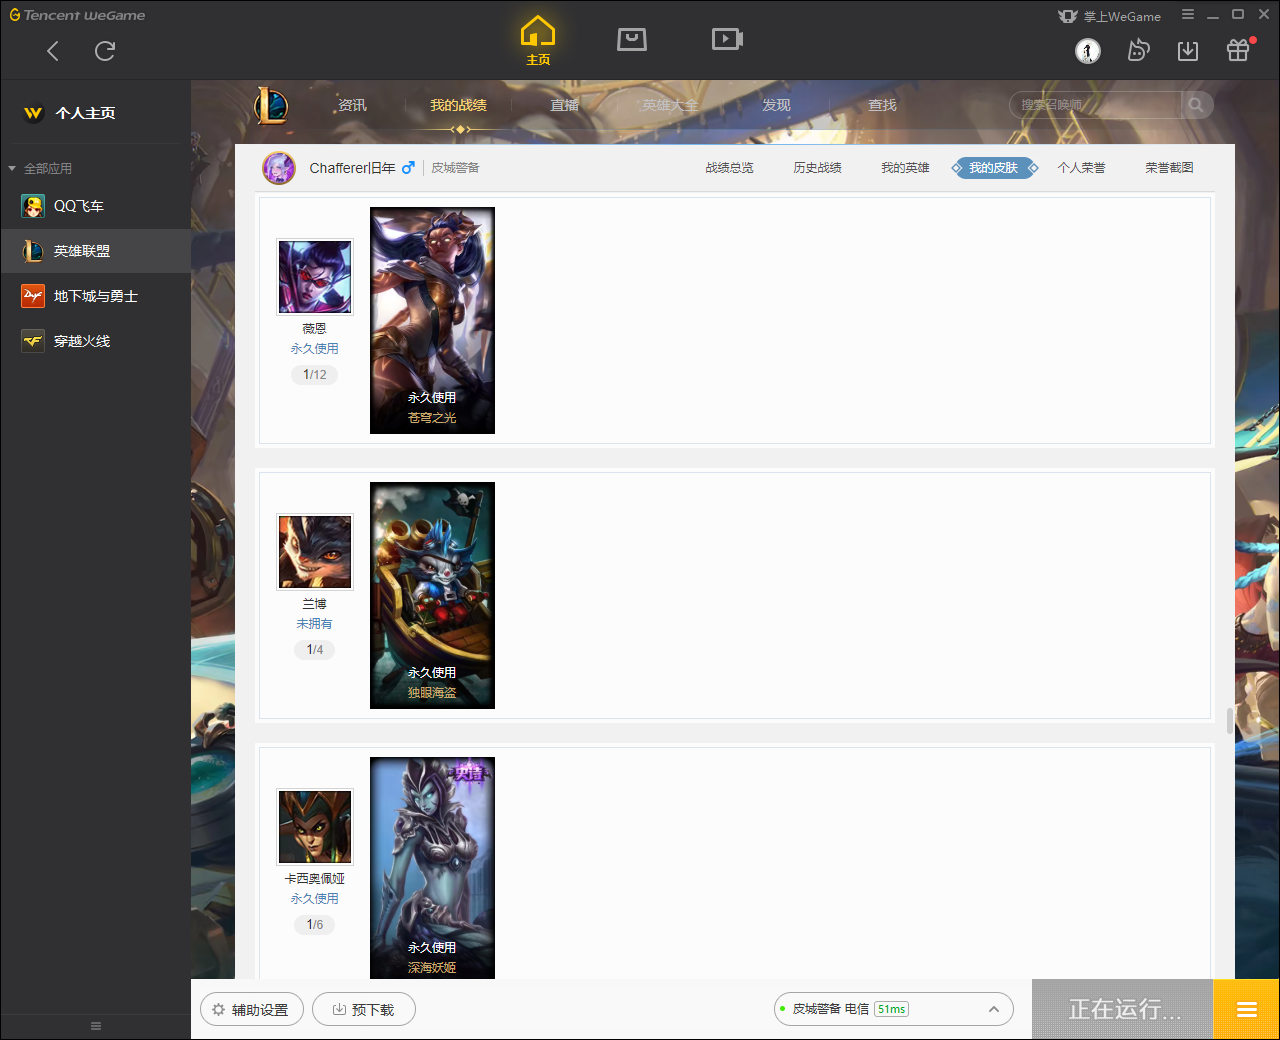Screen dimensions: 1280x1040
Task: Click the 兰博 champion portrait
Action: 315,552
